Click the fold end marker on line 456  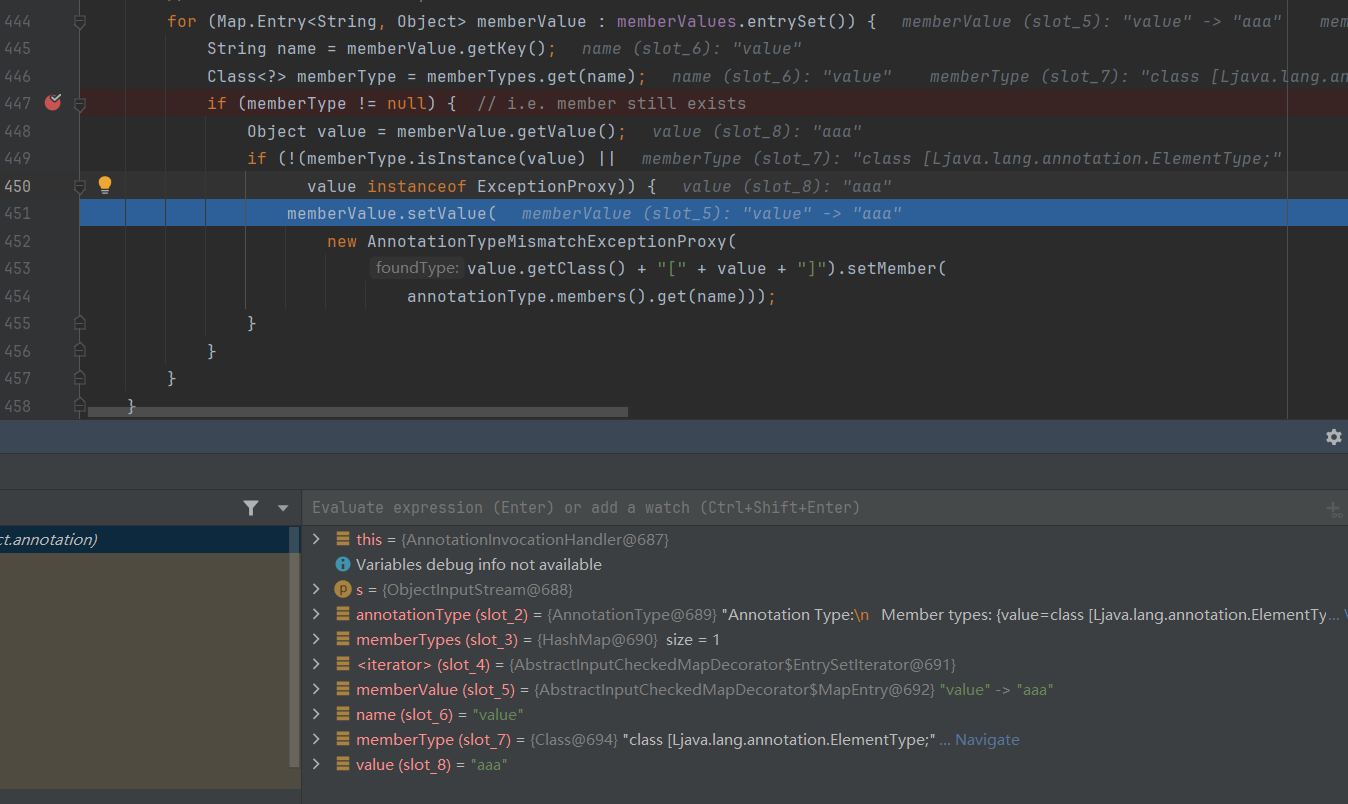pyautogui.click(x=80, y=351)
